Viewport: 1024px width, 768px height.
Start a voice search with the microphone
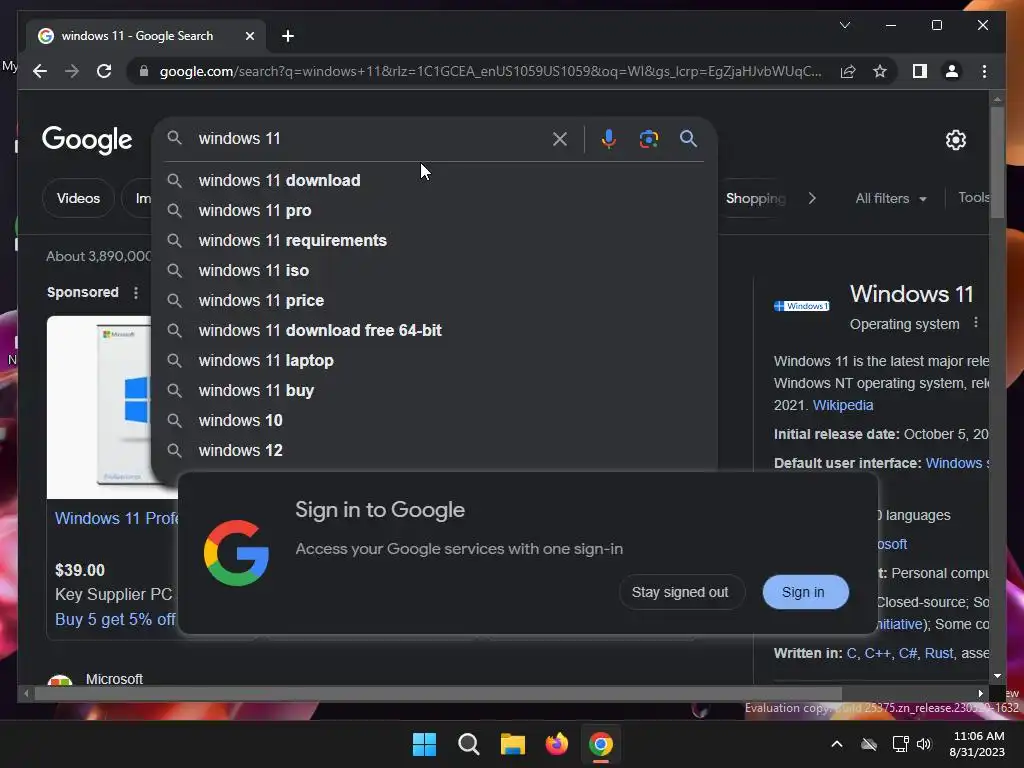[608, 138]
